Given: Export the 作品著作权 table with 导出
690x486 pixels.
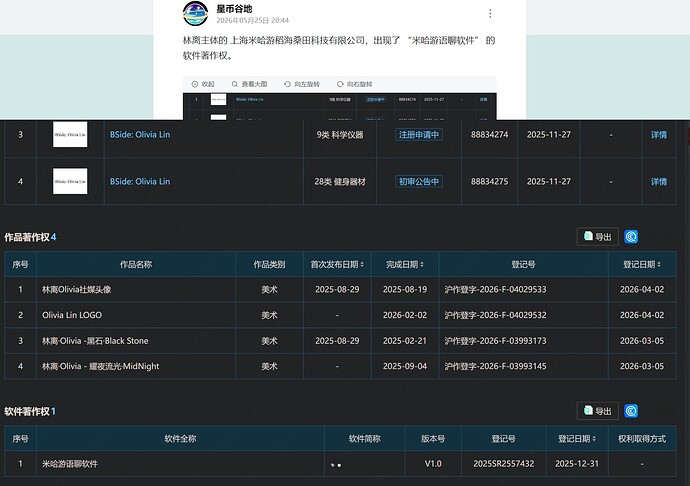Looking at the screenshot, I should [x=598, y=237].
